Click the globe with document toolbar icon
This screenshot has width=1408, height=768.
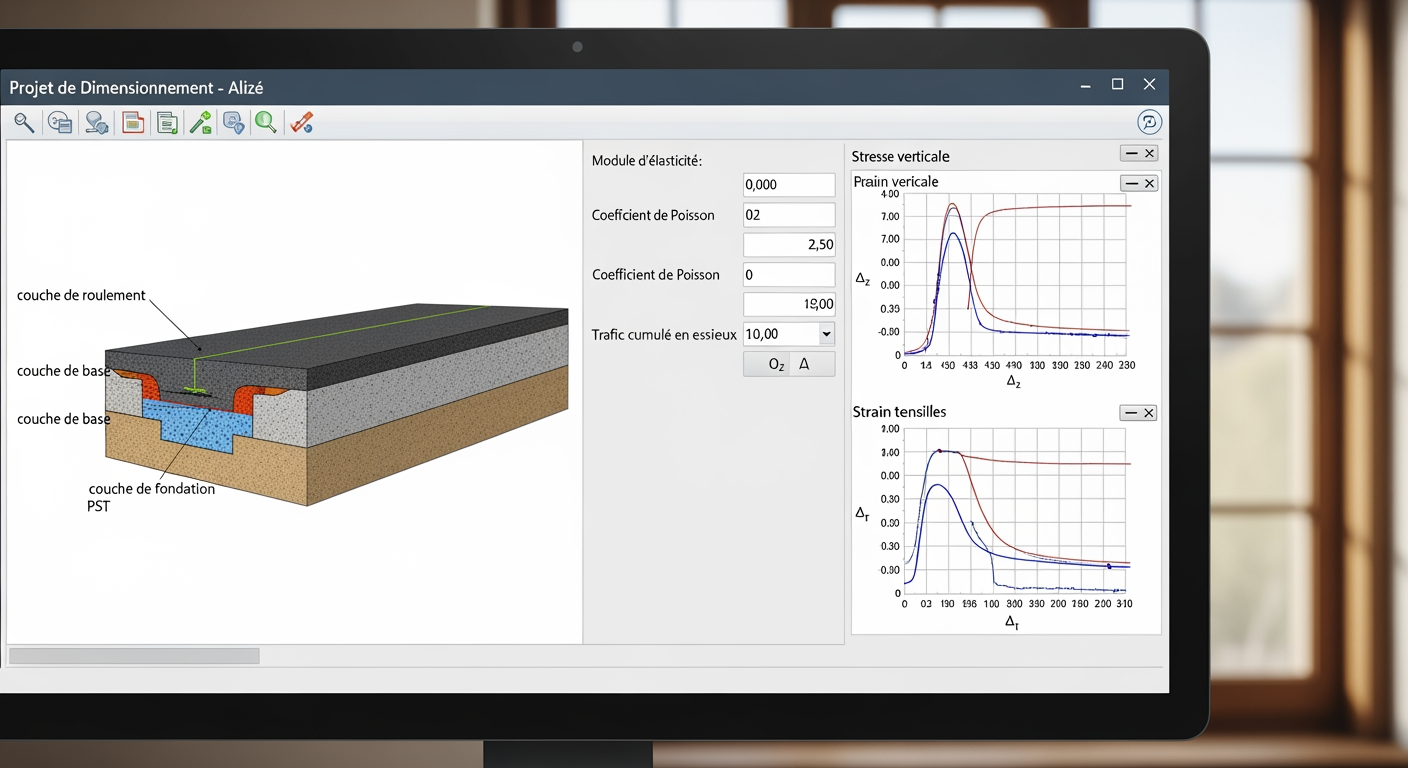60,123
